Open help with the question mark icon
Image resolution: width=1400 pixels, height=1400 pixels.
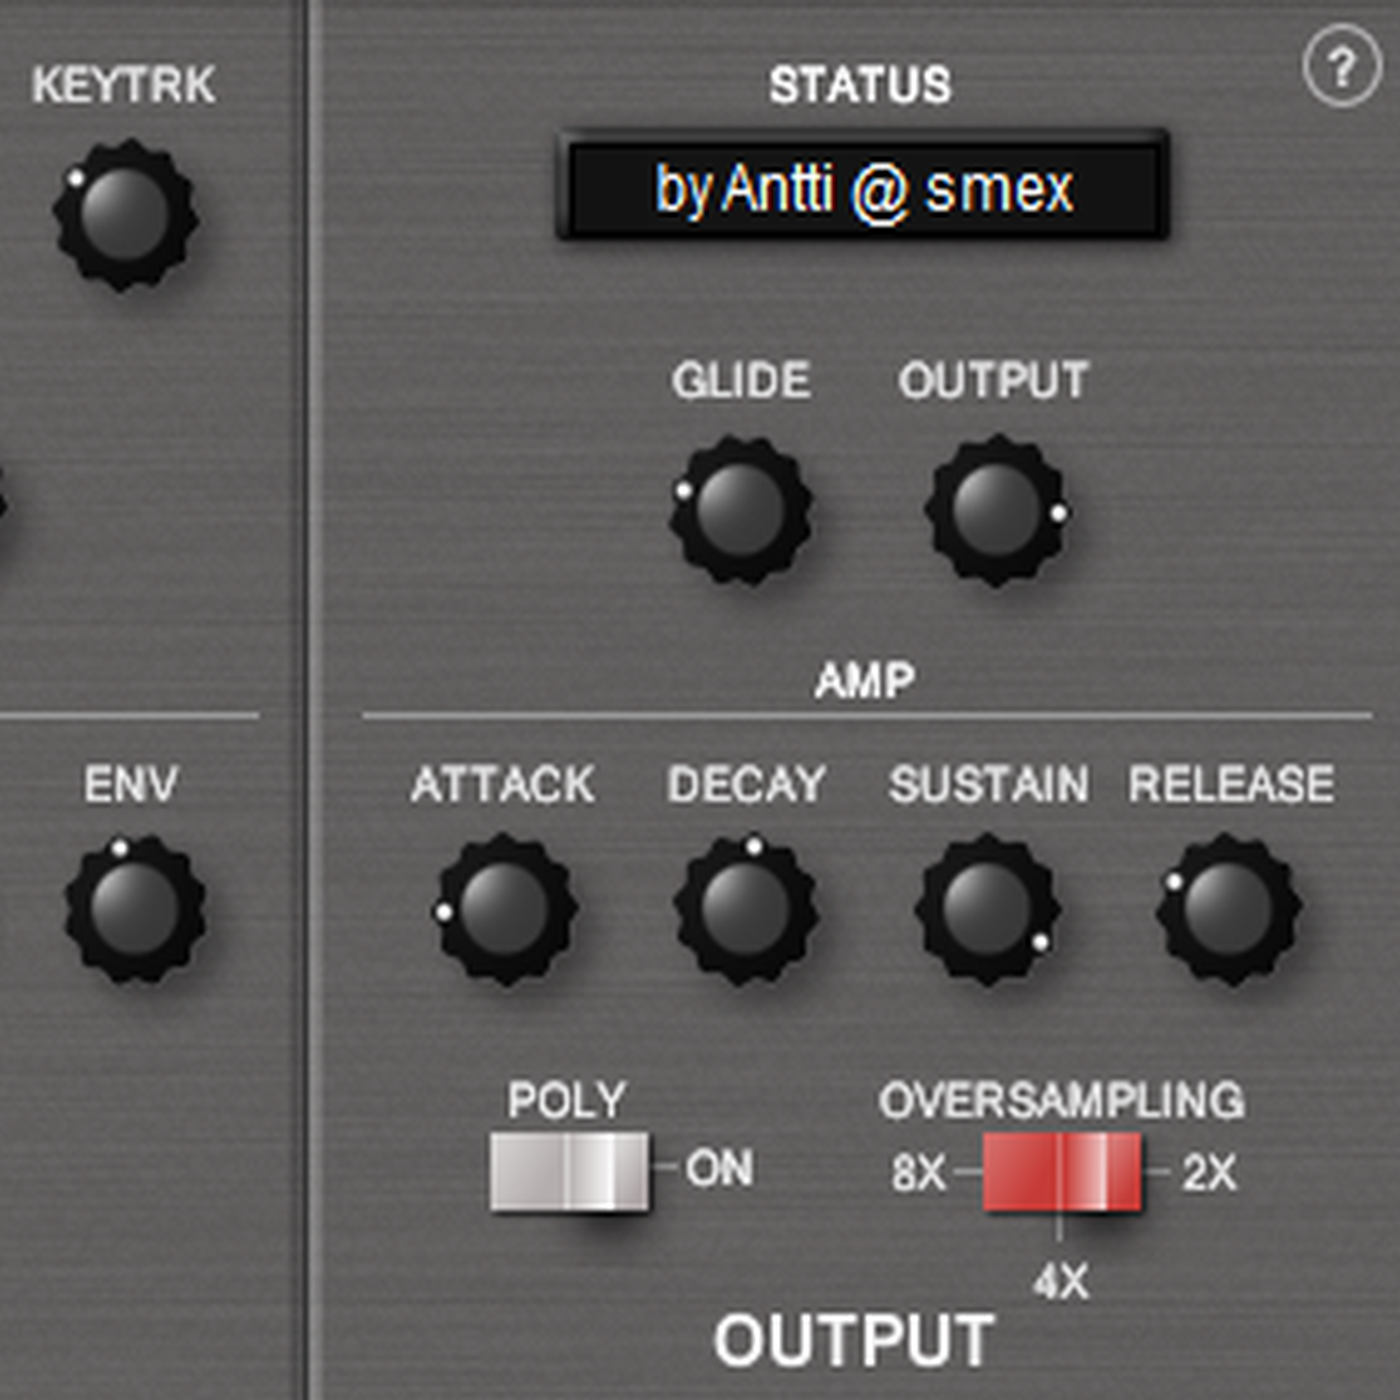click(x=1342, y=67)
